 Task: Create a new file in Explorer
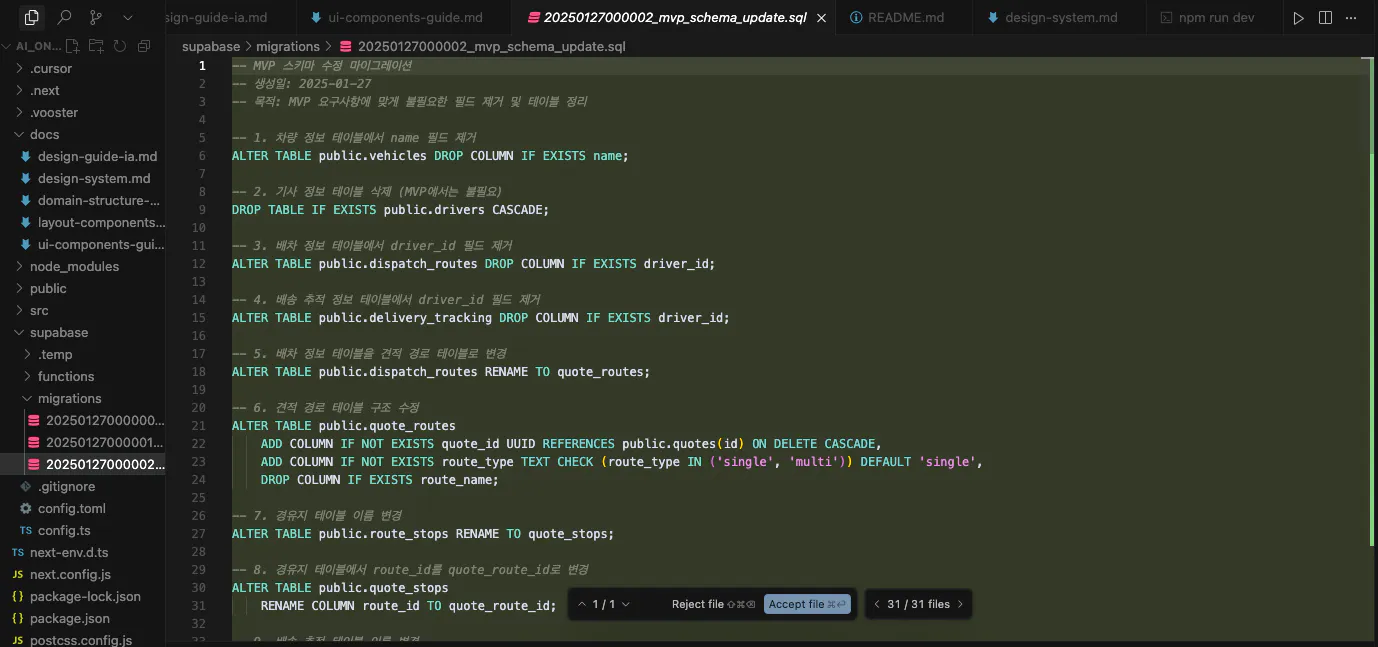pyautogui.click(x=75, y=46)
